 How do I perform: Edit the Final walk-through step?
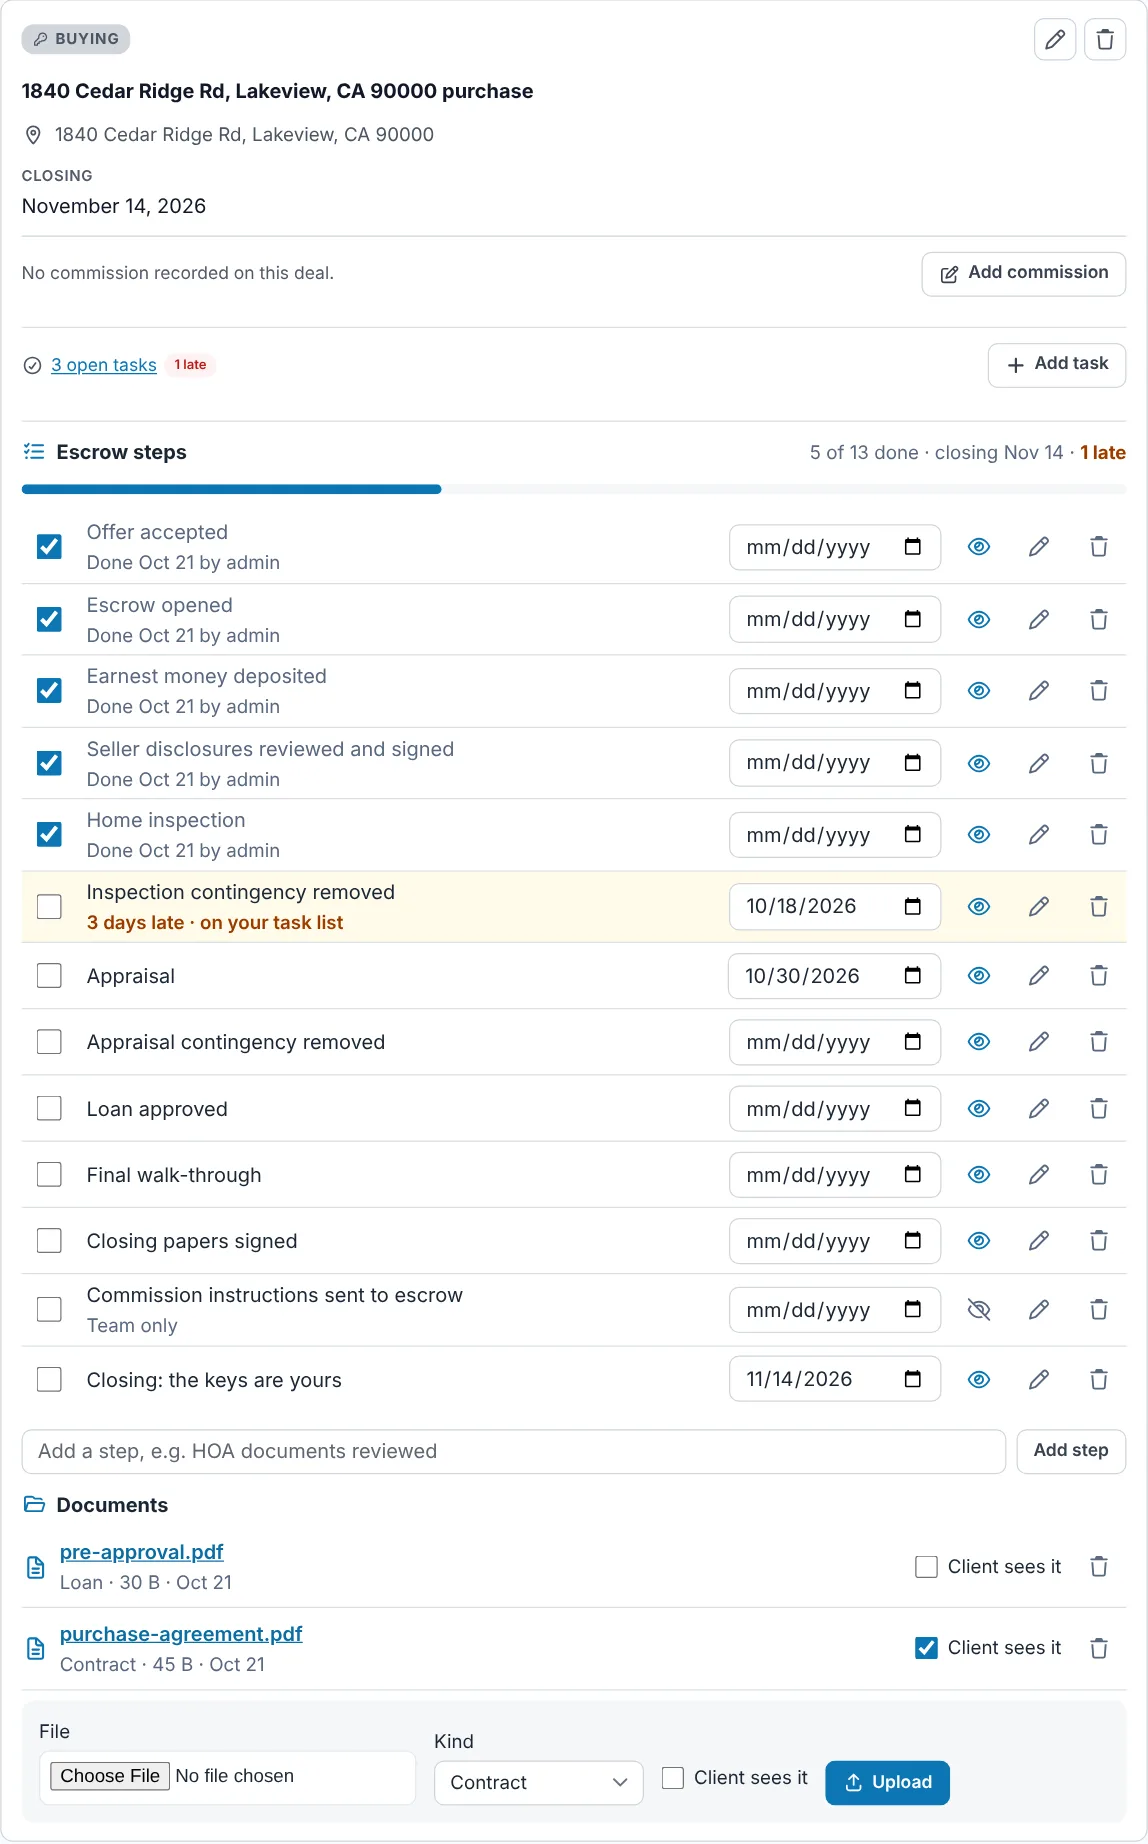pos(1038,1175)
